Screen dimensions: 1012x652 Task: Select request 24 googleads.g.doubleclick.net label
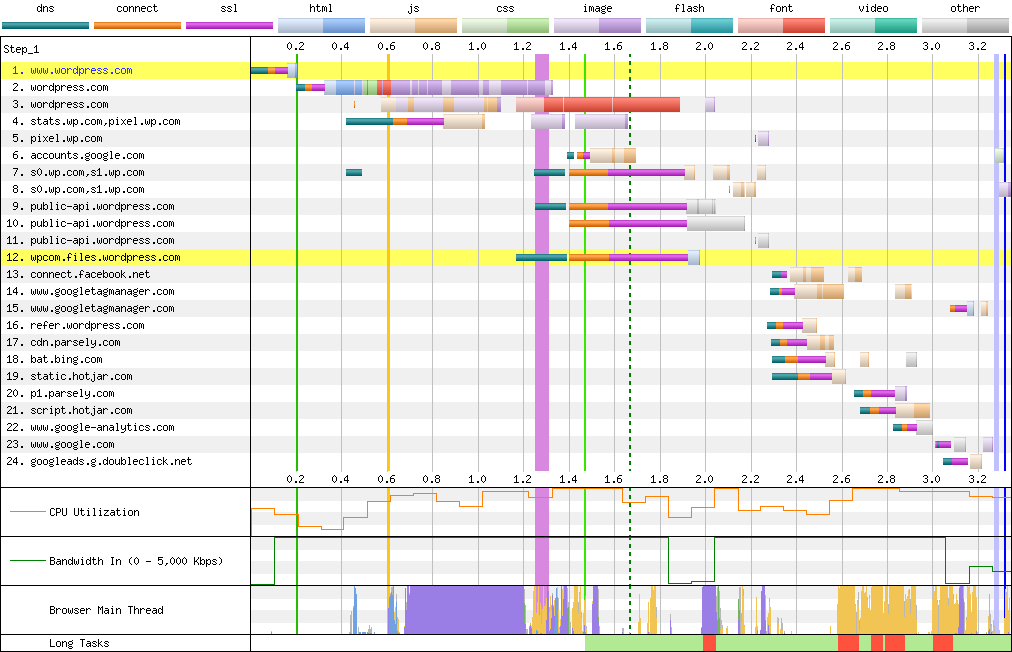tap(110, 462)
